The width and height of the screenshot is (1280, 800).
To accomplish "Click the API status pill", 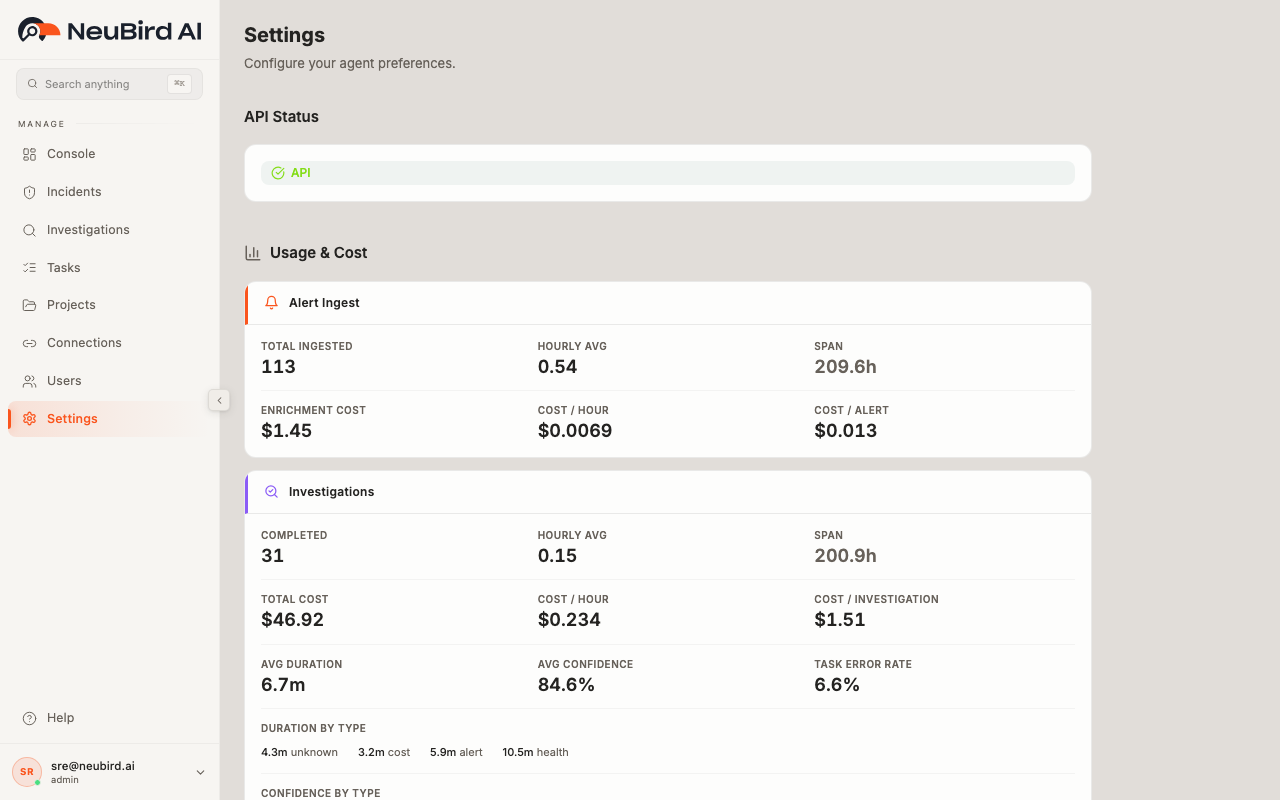I will 666,172.
